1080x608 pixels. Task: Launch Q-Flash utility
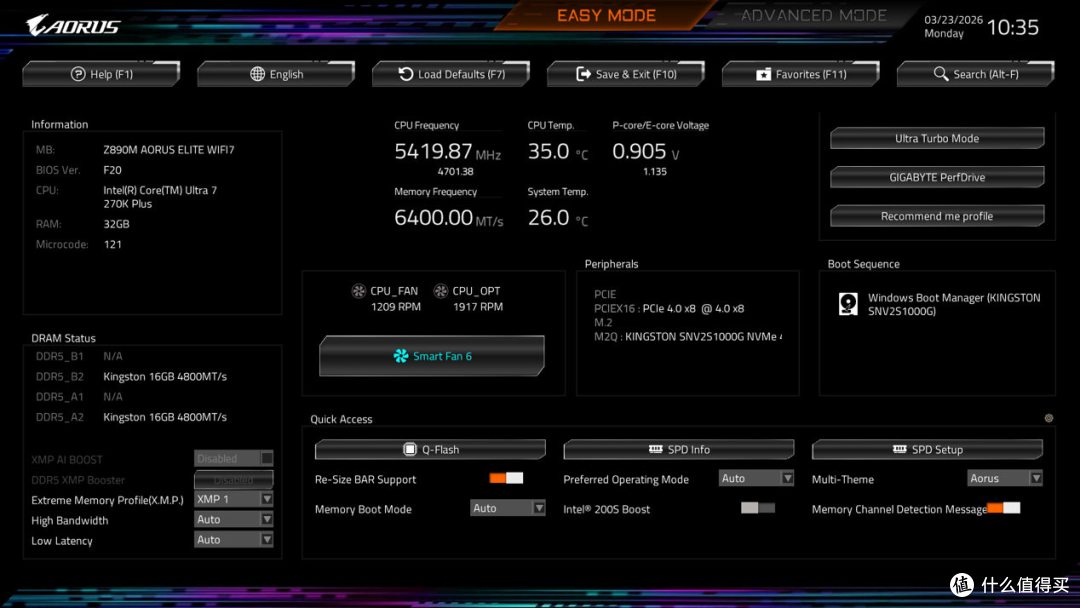coord(430,450)
